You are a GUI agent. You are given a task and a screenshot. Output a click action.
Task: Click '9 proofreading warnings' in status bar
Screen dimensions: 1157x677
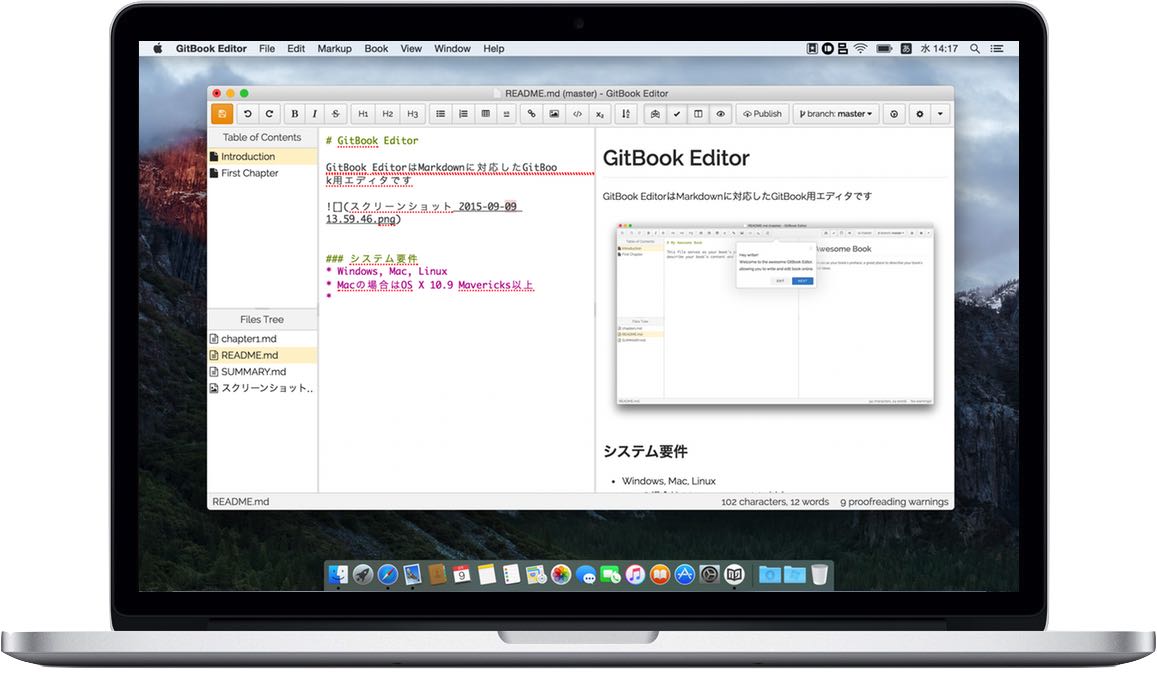[894, 501]
